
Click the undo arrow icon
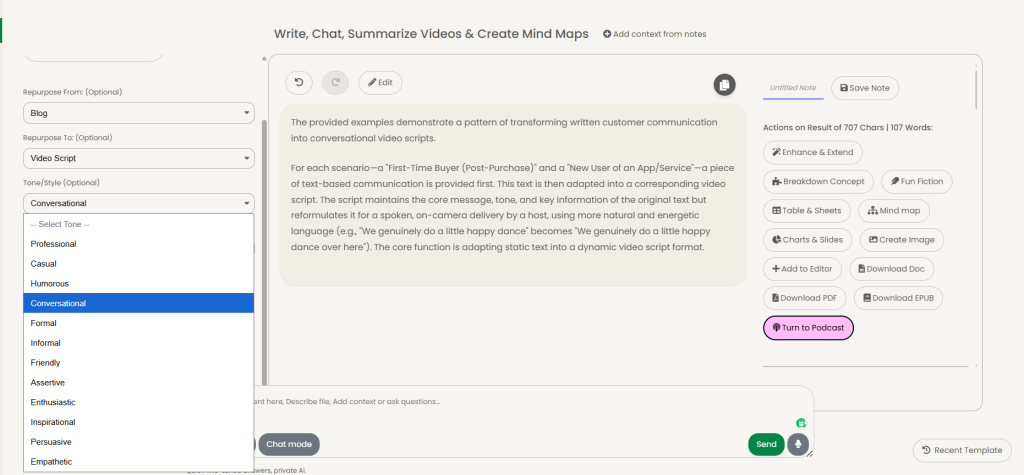[x=298, y=83]
